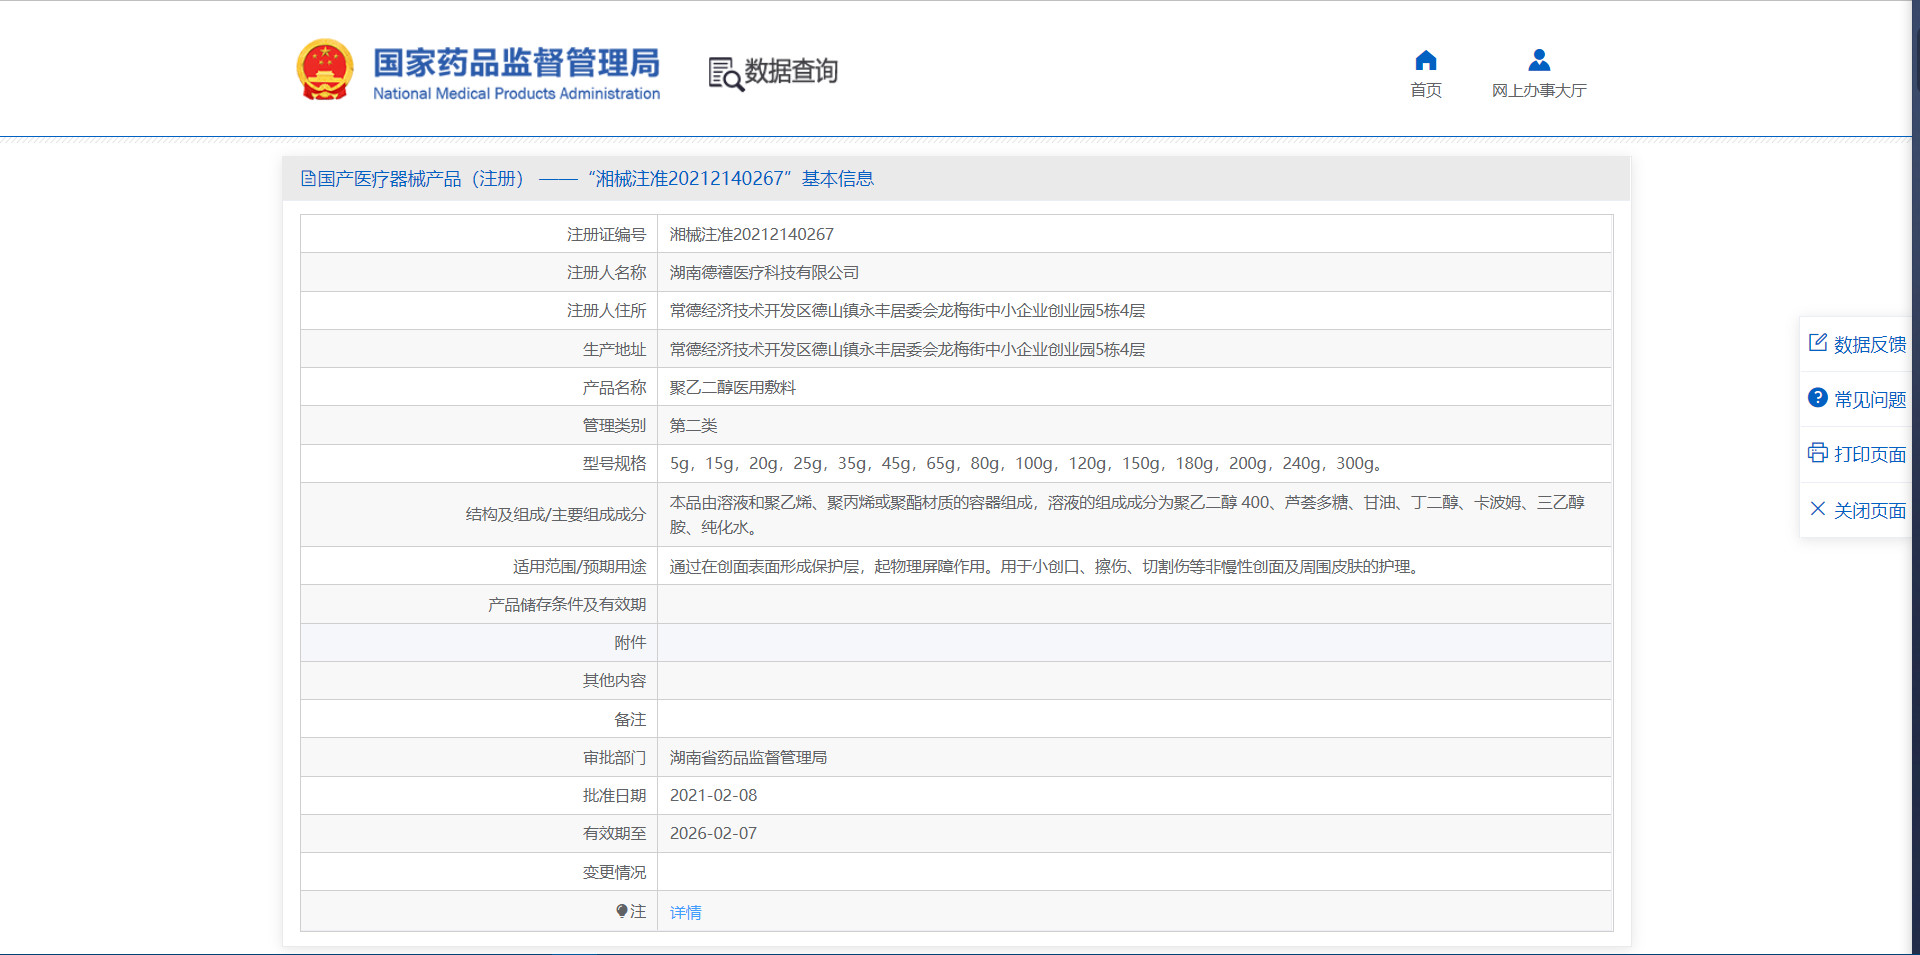This screenshot has height=955, width=1920.
Task: Click the 注册证编号 row label
Action: [607, 234]
